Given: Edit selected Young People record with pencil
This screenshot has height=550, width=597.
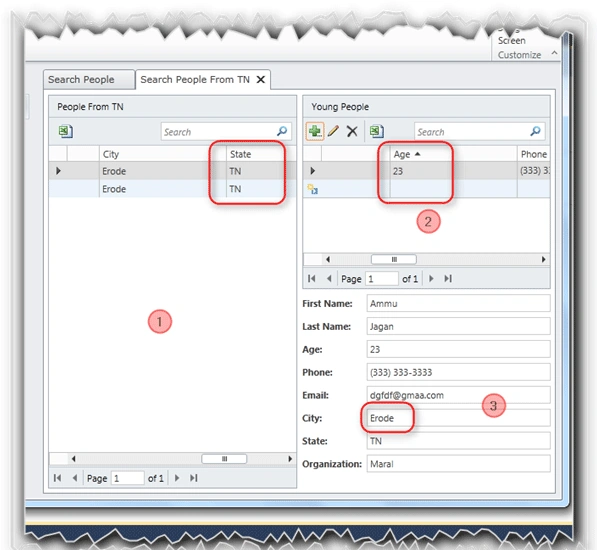Looking at the screenshot, I should (333, 131).
